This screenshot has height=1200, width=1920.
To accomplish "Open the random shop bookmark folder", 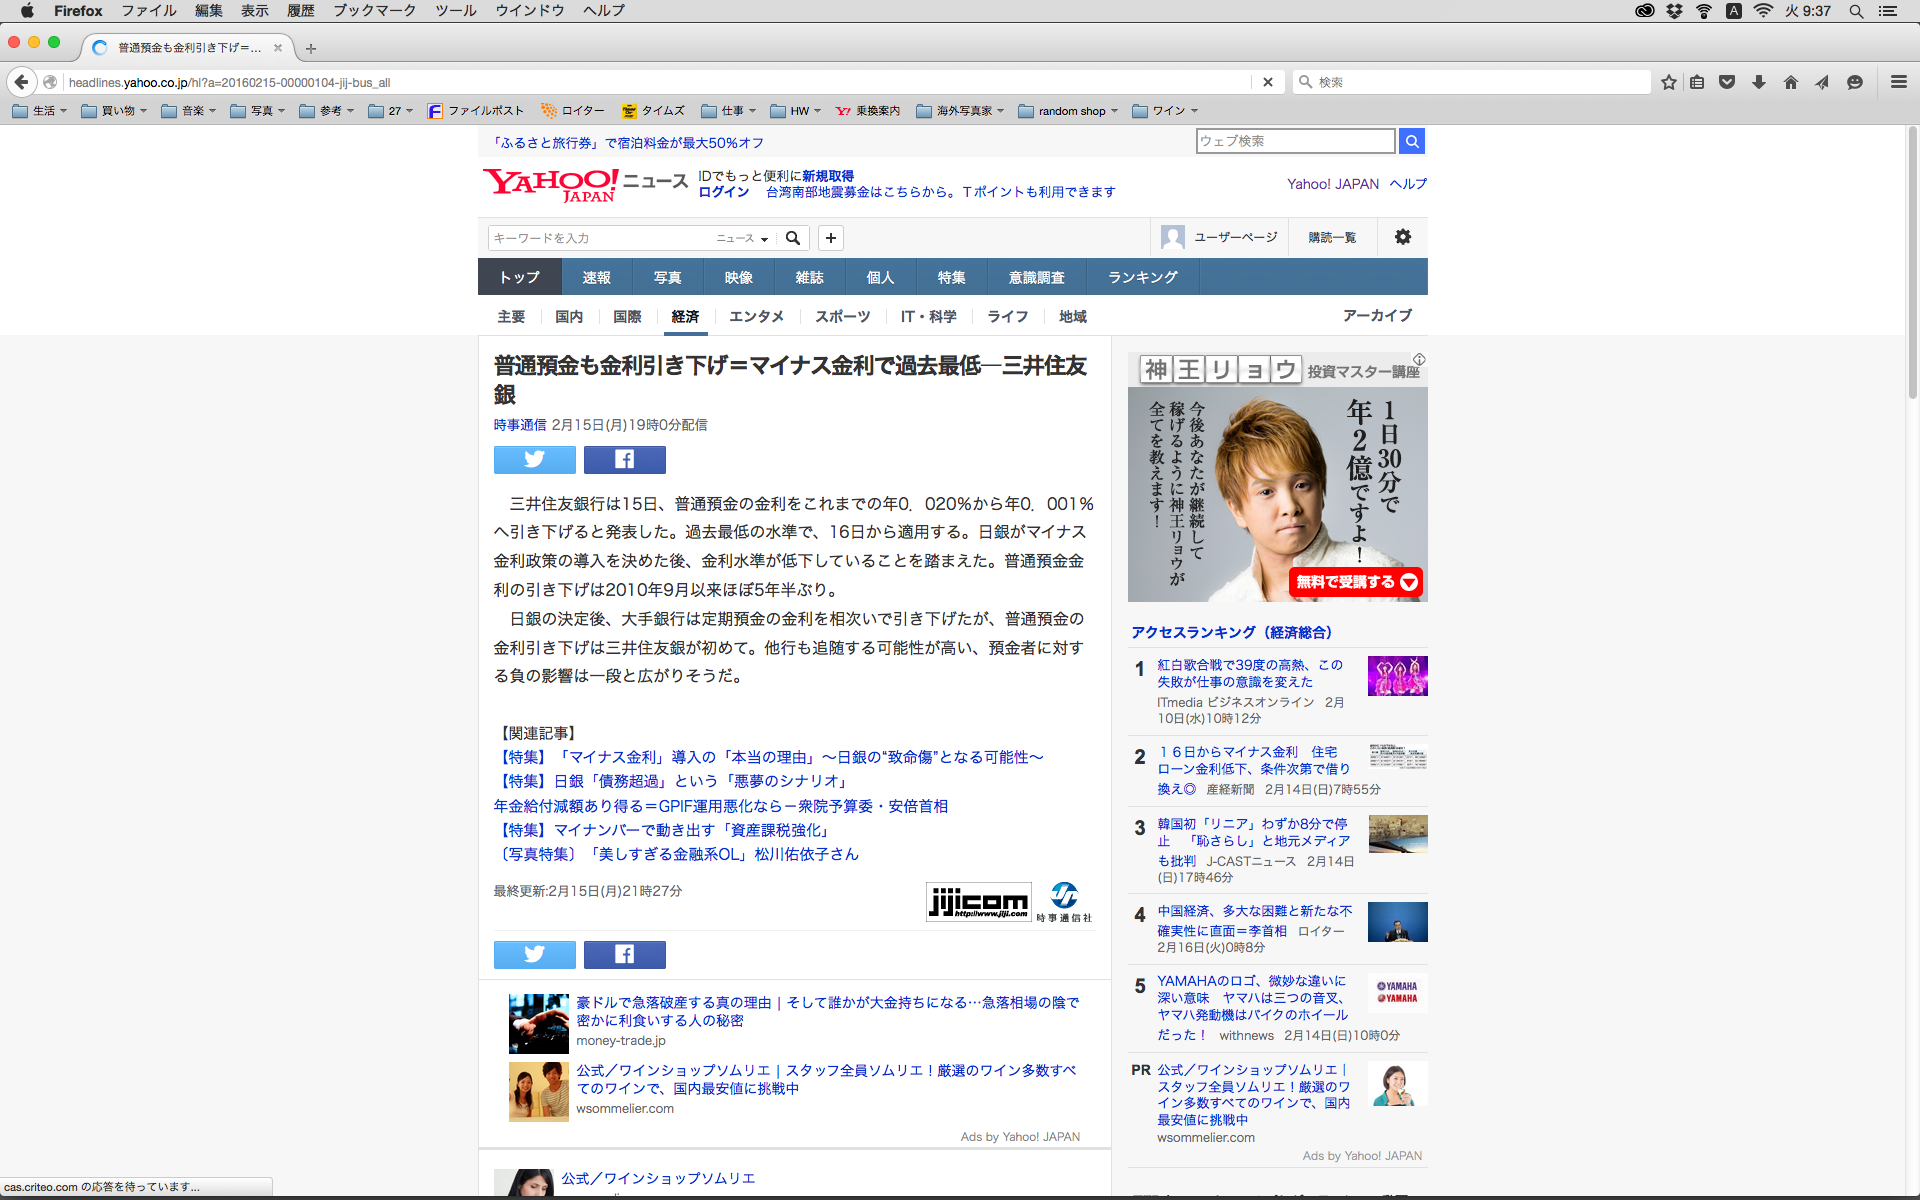I will [x=1068, y=111].
